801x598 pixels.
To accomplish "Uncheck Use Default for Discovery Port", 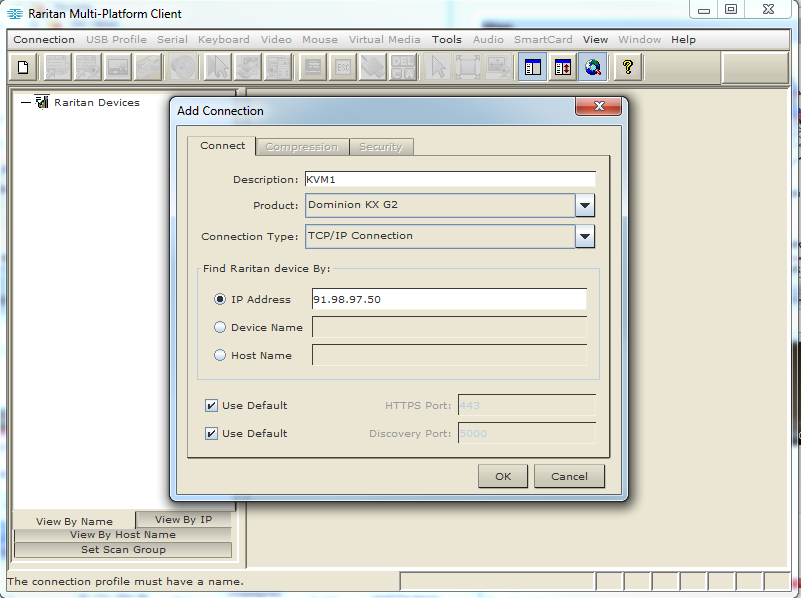I will tap(211, 434).
